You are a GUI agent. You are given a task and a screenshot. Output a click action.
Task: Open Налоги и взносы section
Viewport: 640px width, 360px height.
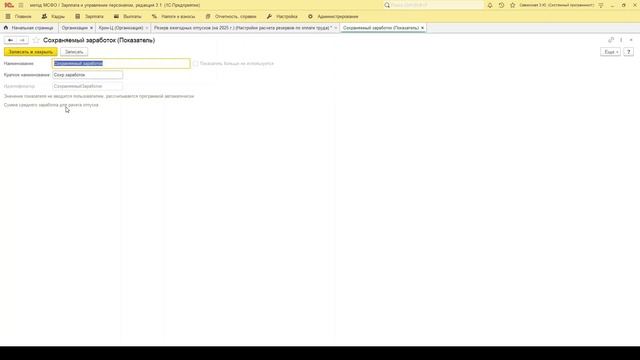(173, 16)
